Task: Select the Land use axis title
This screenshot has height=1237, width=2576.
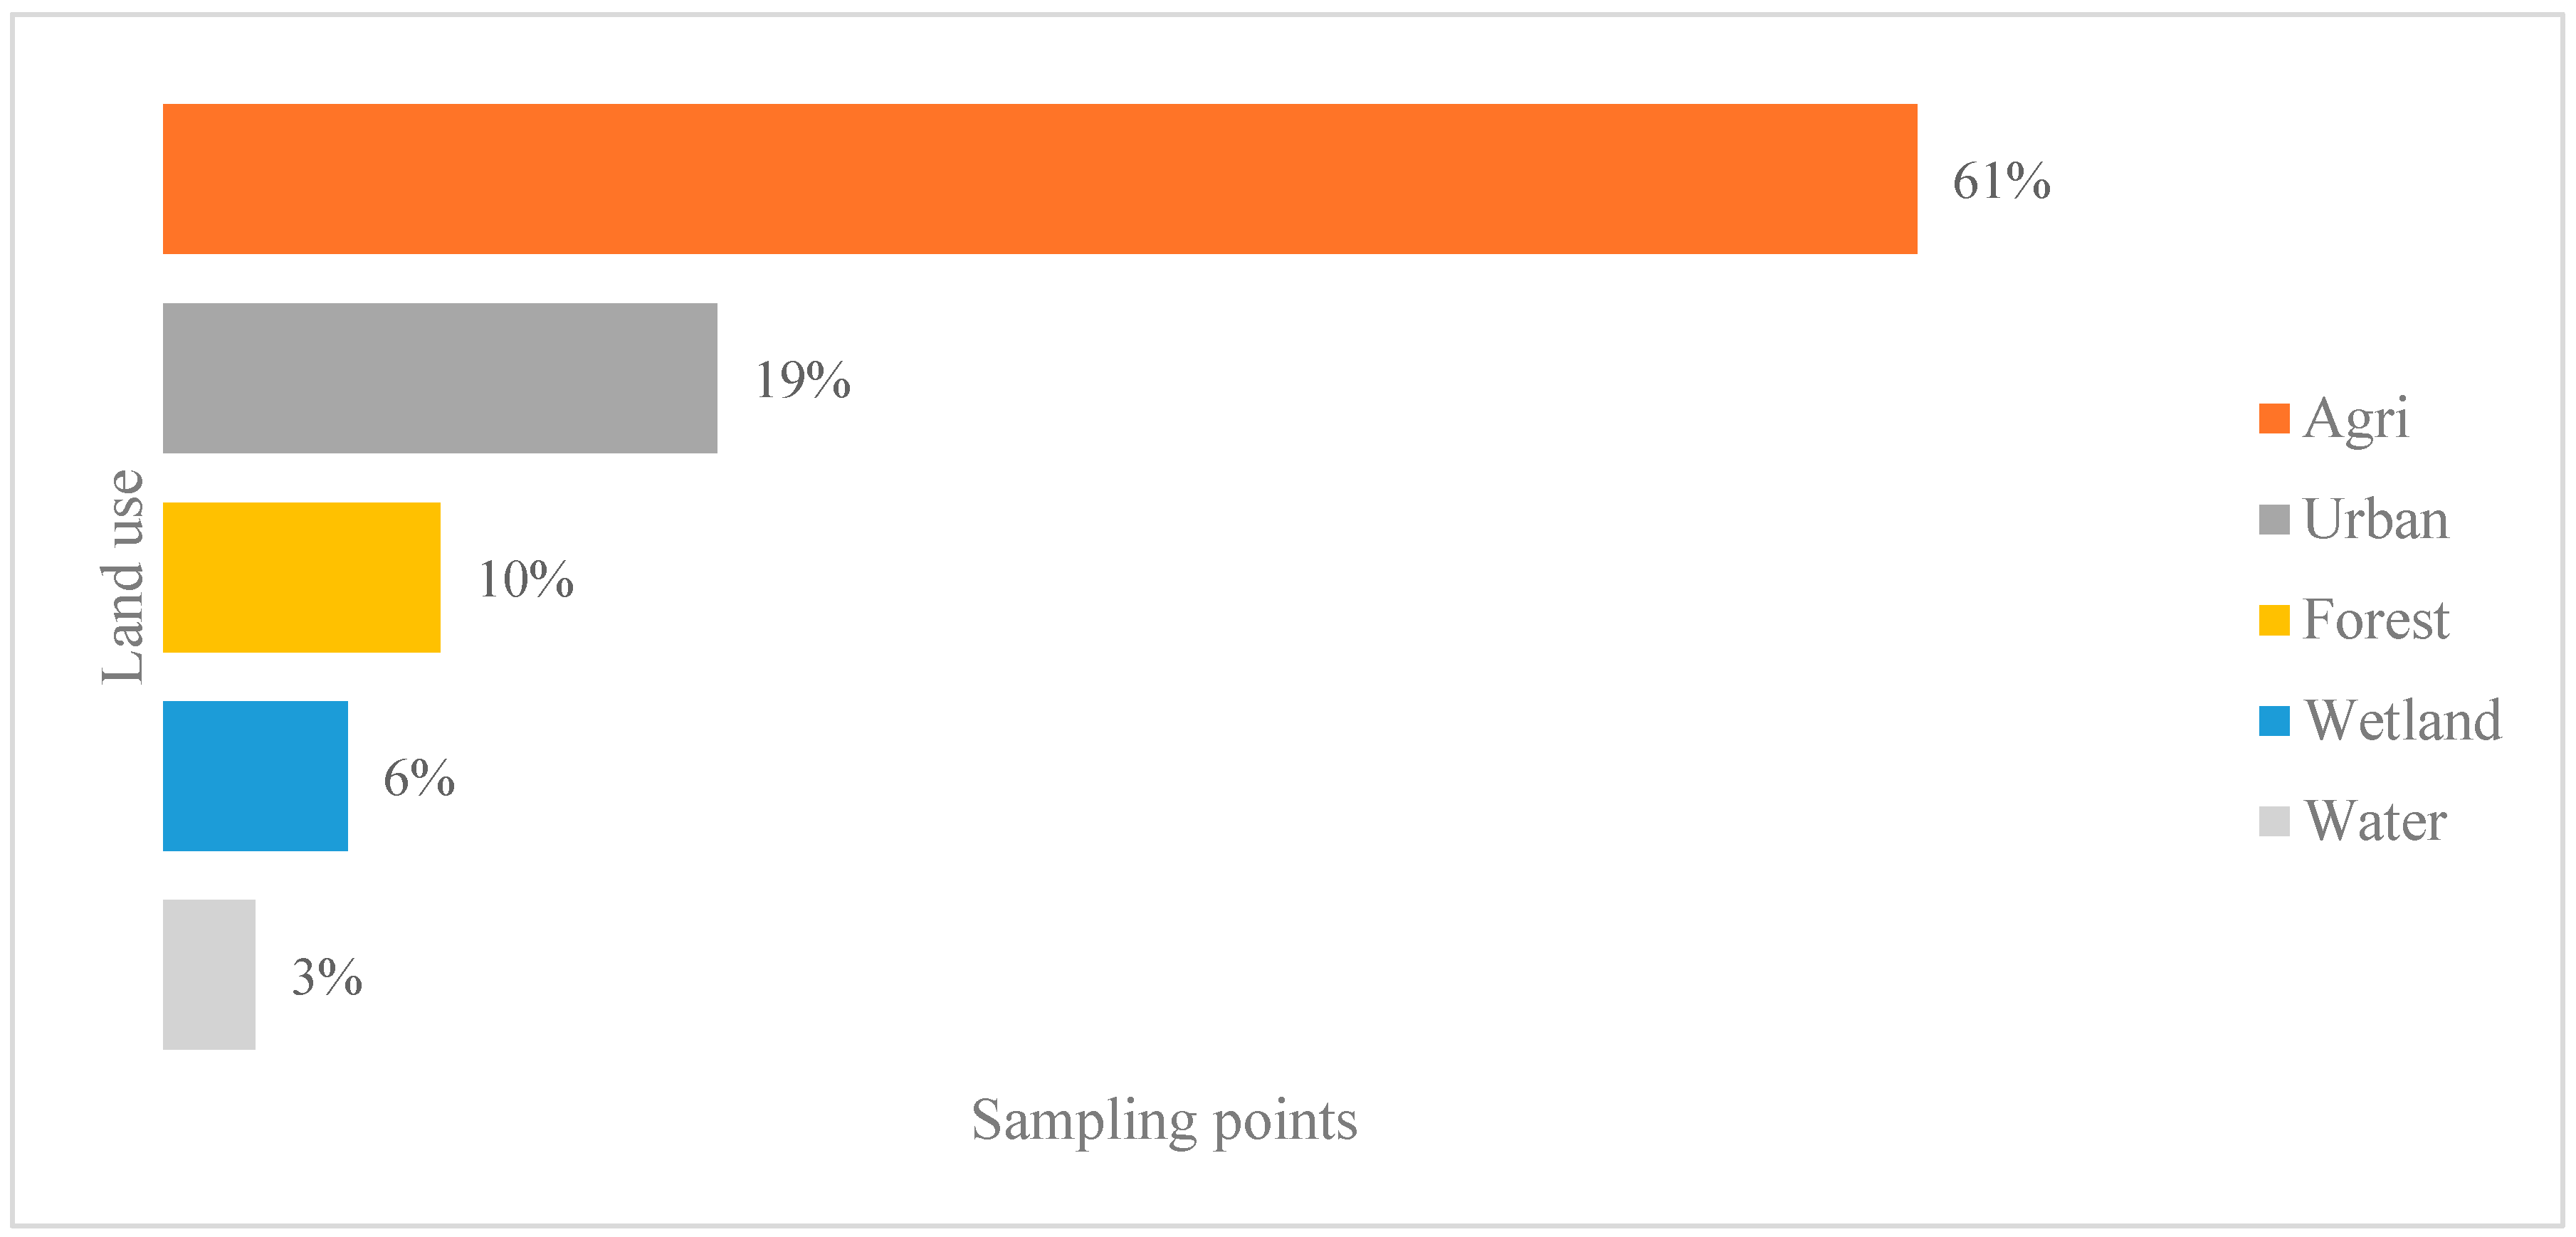Action: [x=124, y=577]
